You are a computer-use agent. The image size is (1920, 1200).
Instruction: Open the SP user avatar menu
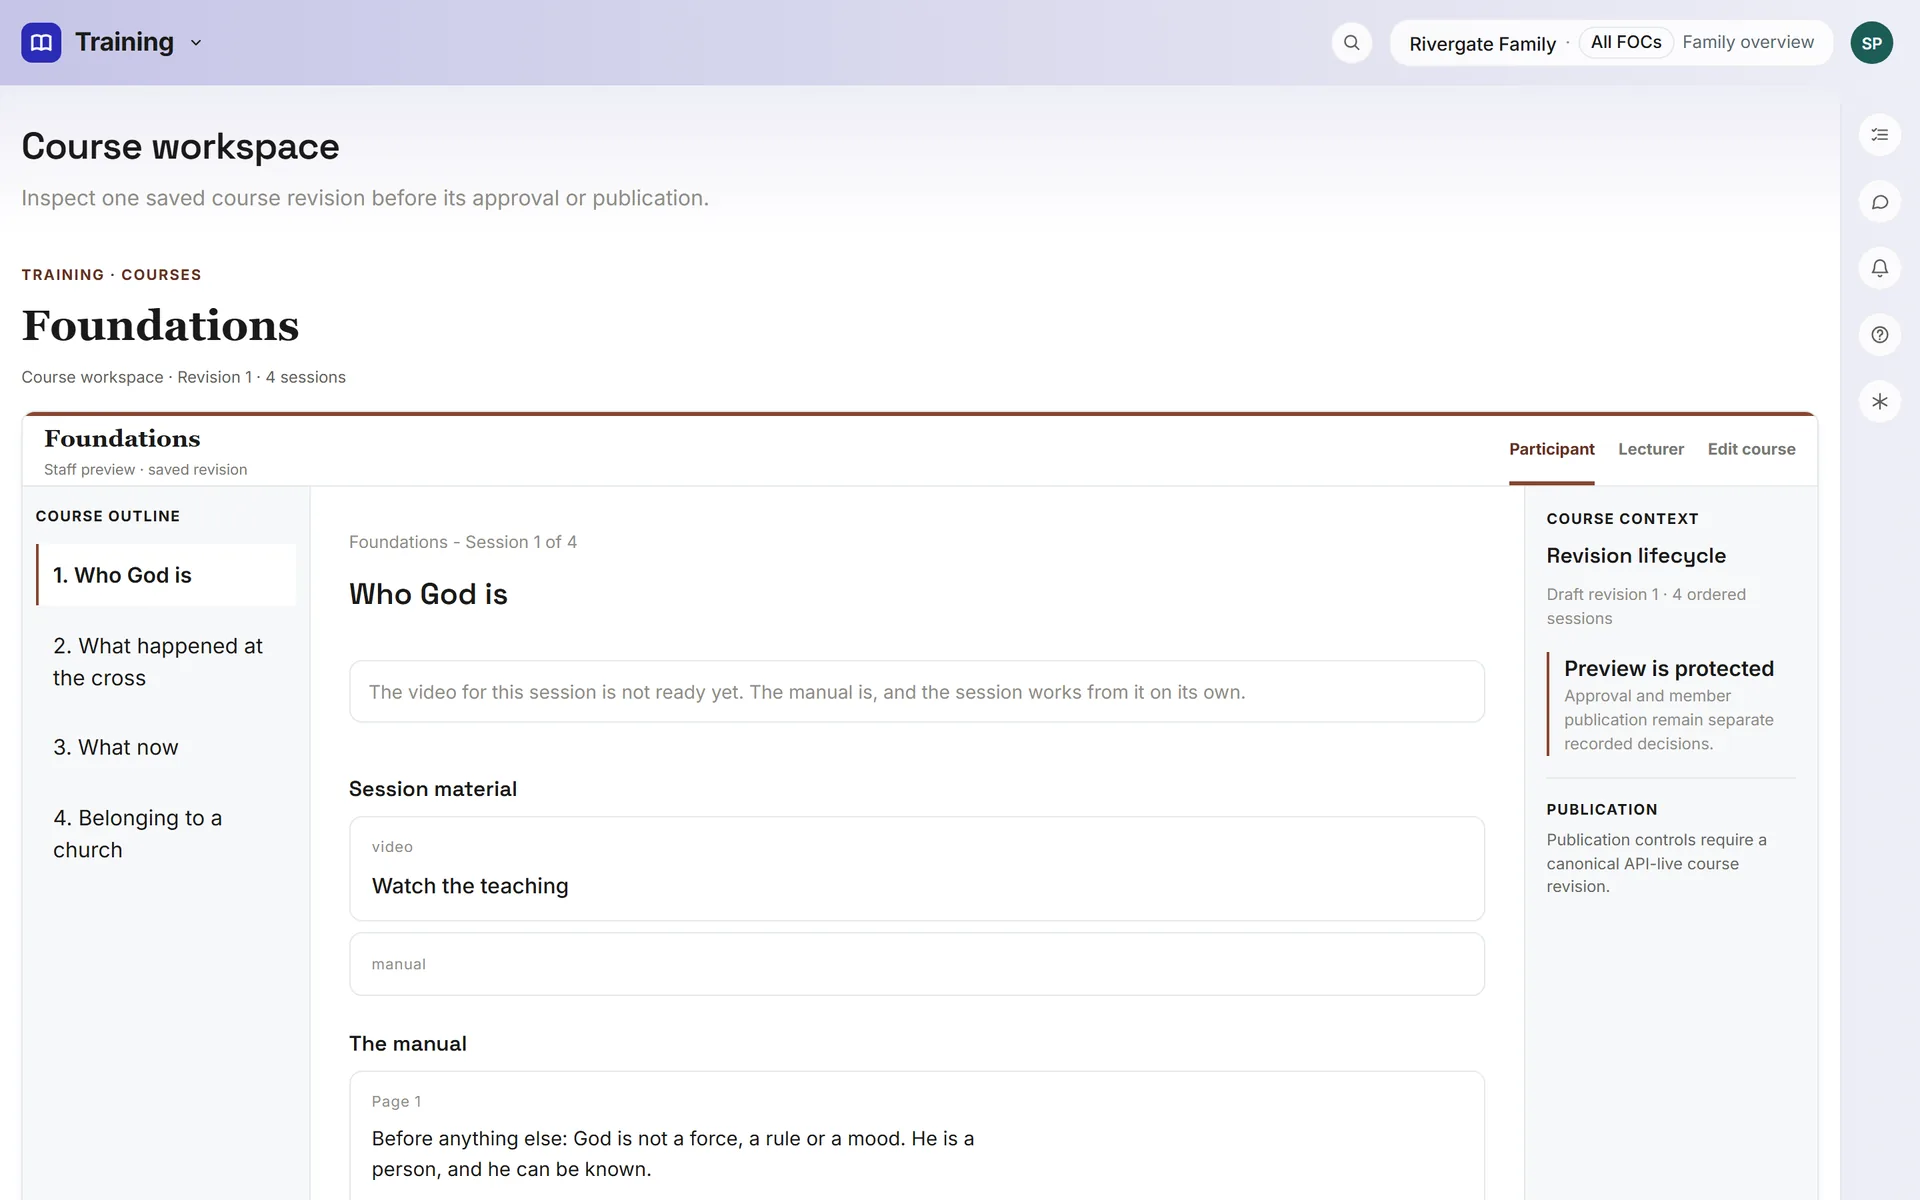(x=1871, y=43)
